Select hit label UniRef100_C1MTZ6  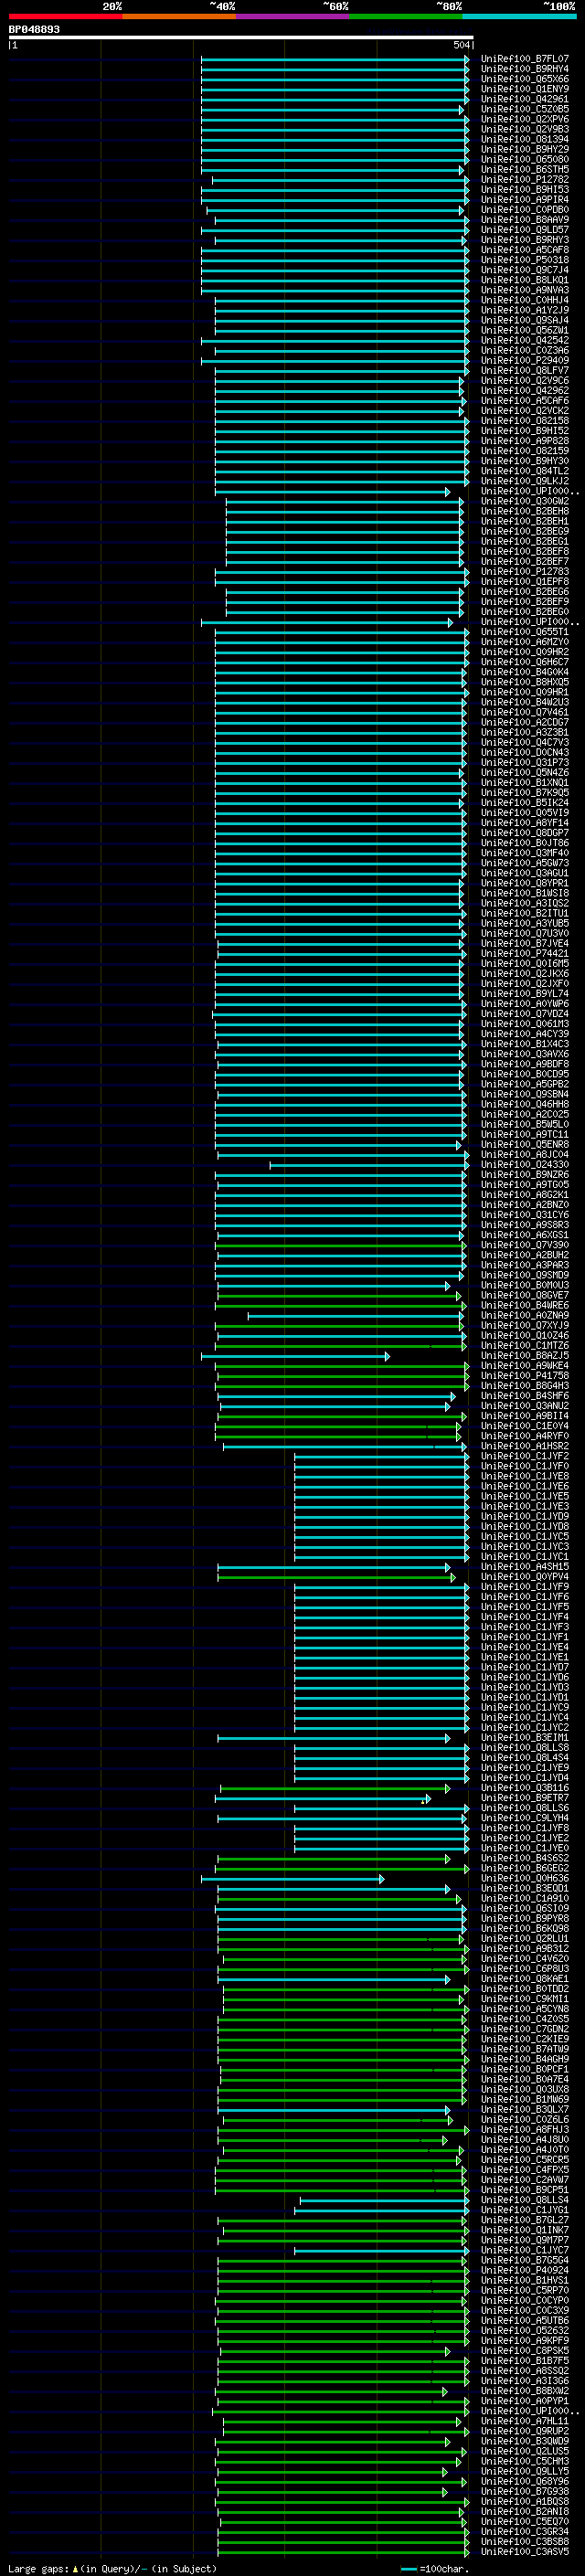[524, 1345]
